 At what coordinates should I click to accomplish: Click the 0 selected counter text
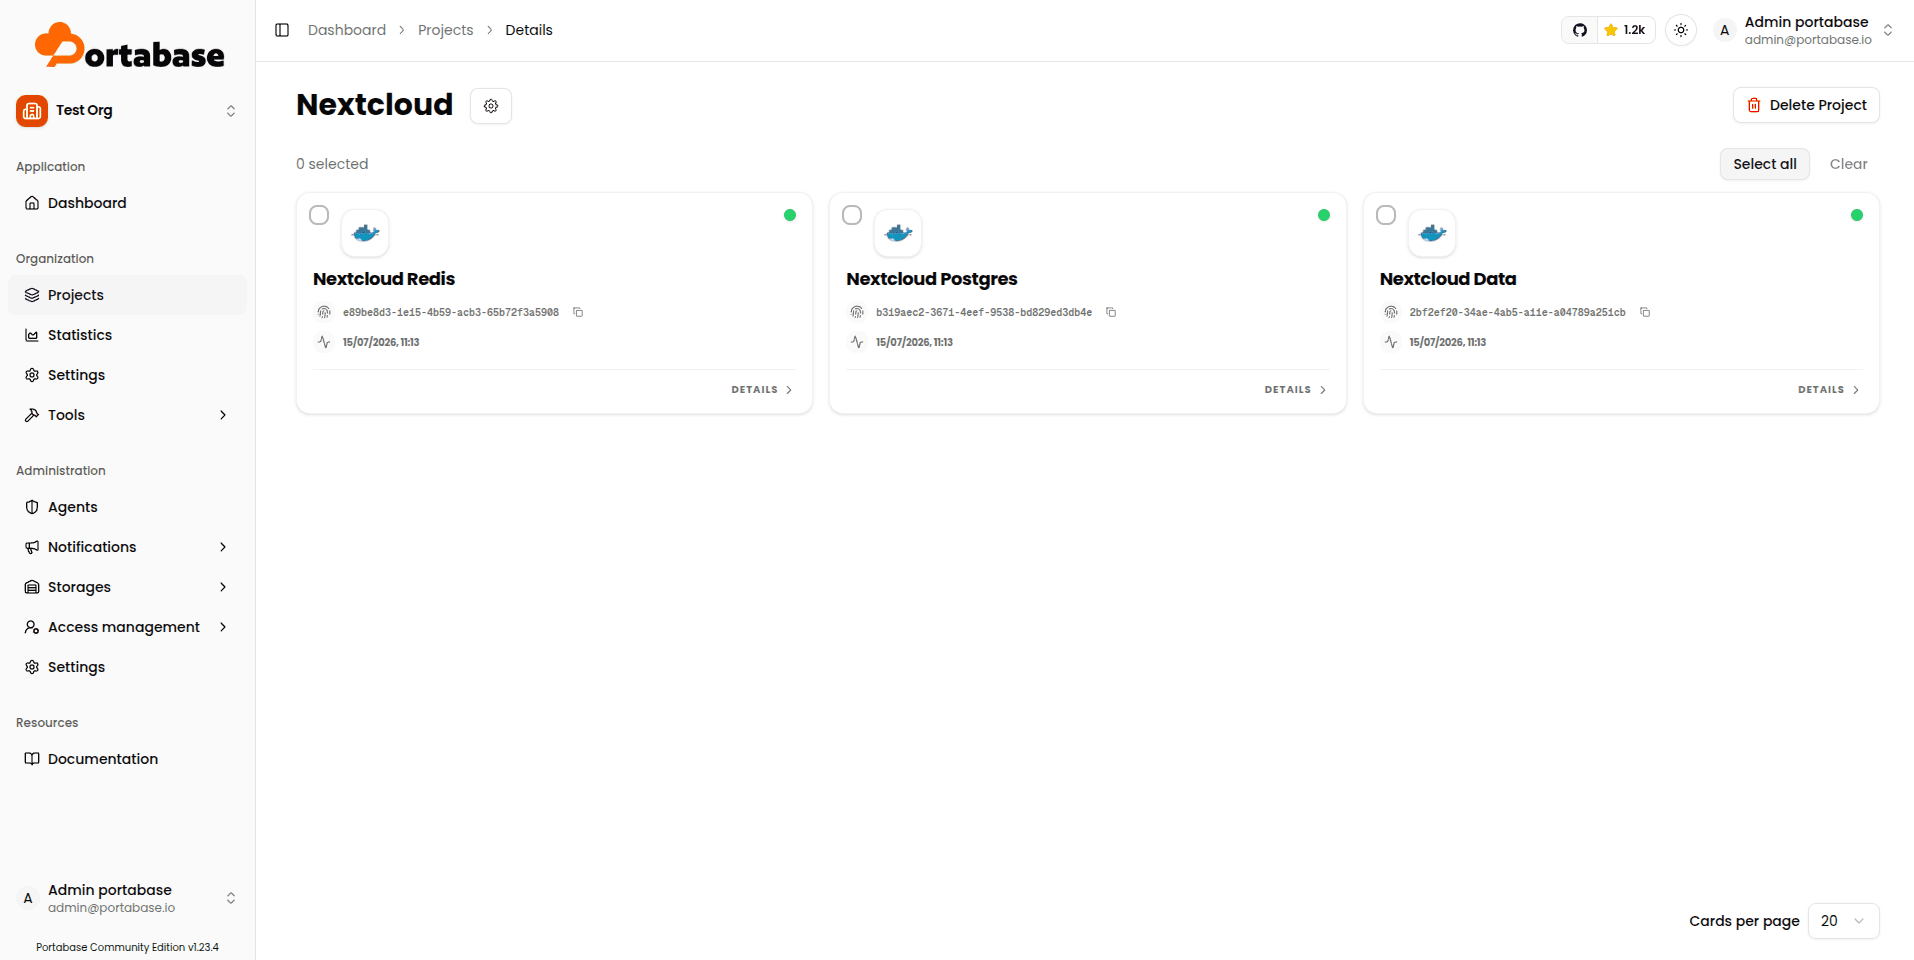click(x=332, y=164)
